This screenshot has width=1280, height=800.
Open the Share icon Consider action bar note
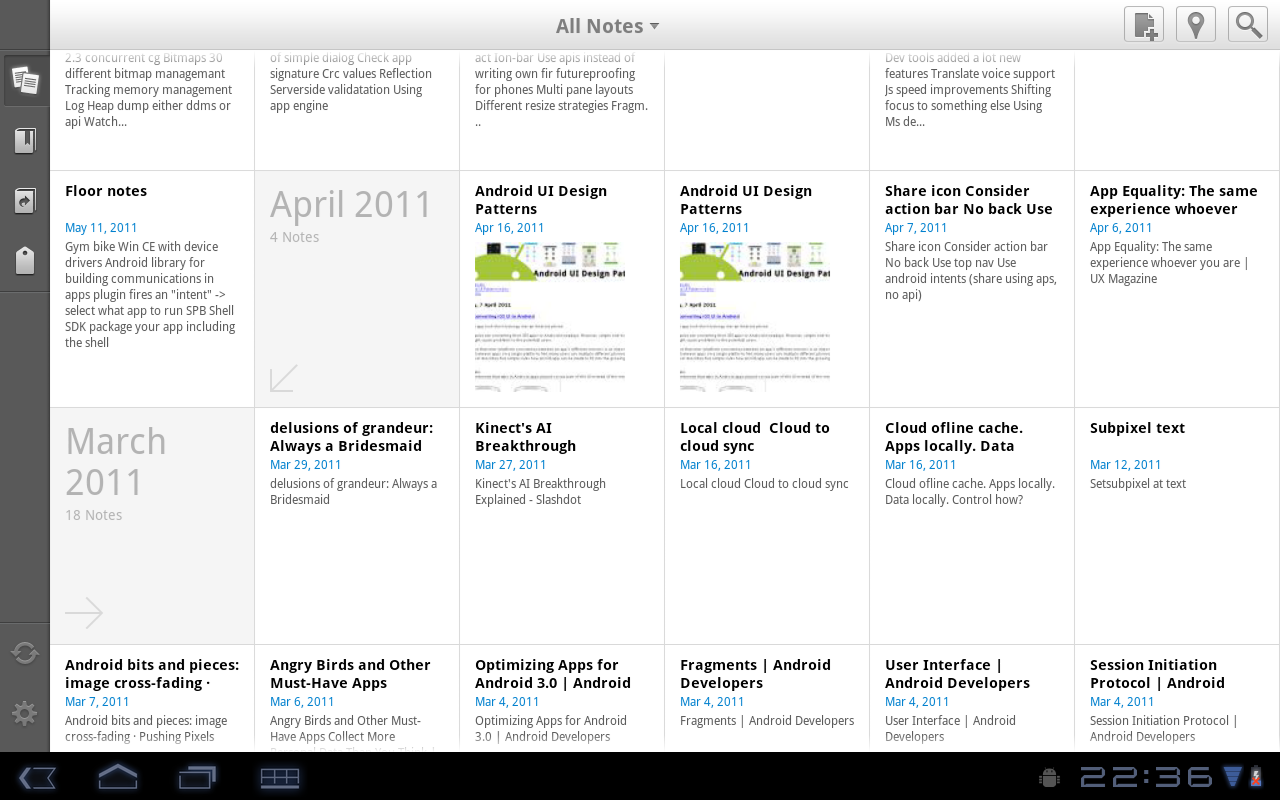972,289
